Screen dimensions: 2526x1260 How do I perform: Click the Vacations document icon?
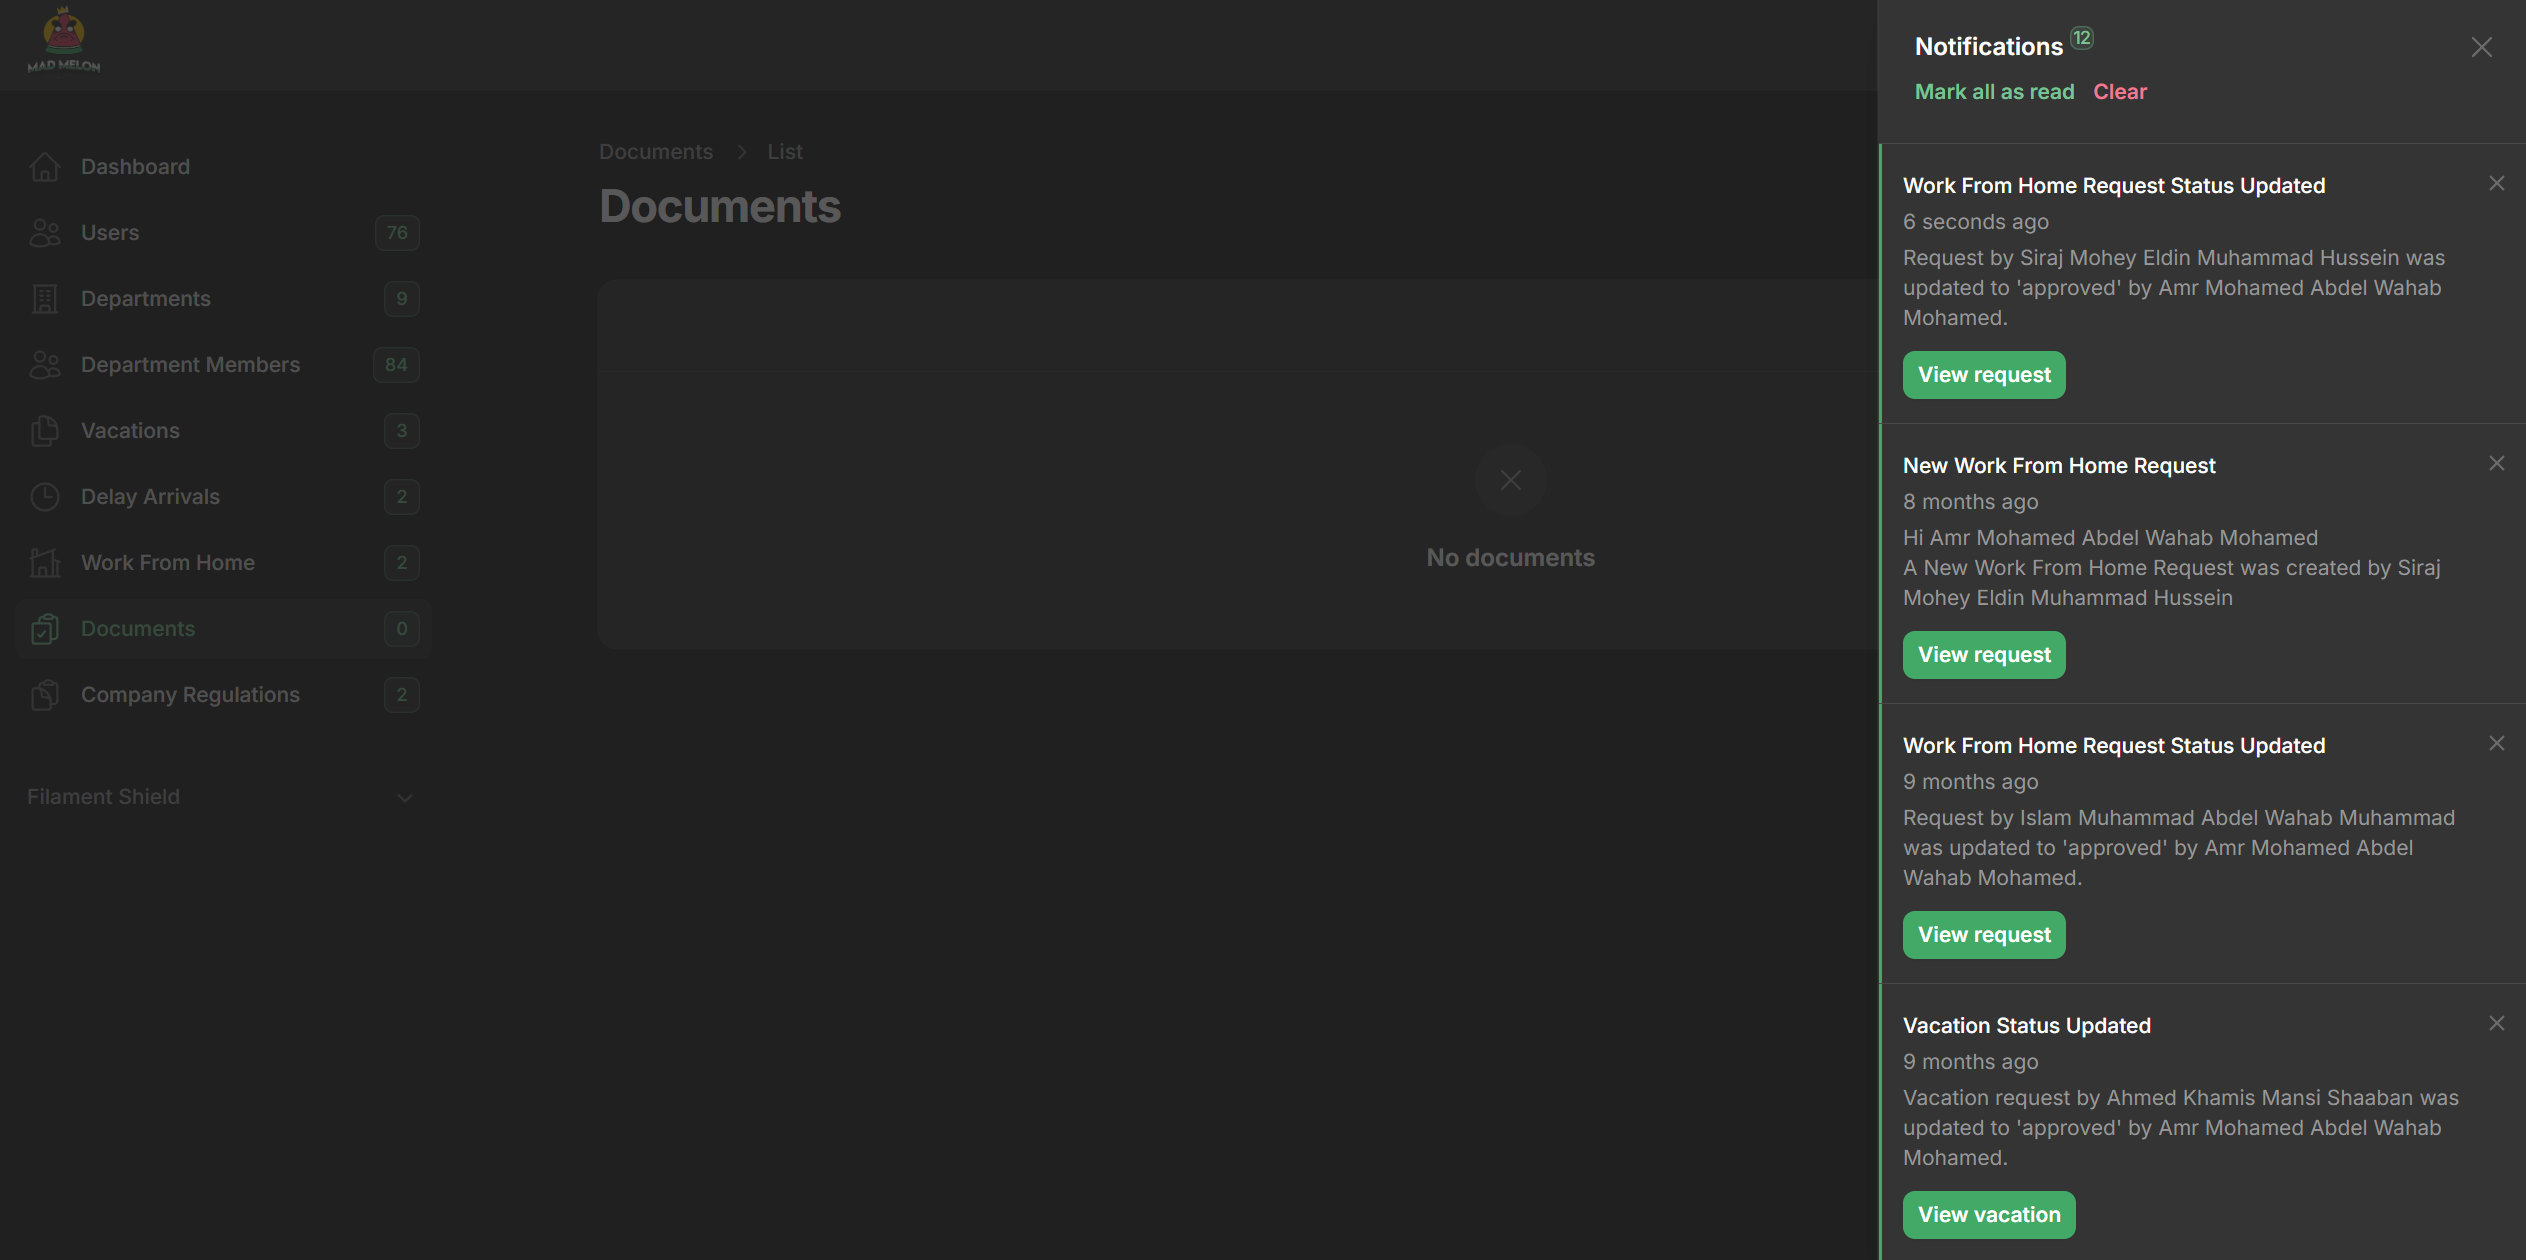point(45,431)
